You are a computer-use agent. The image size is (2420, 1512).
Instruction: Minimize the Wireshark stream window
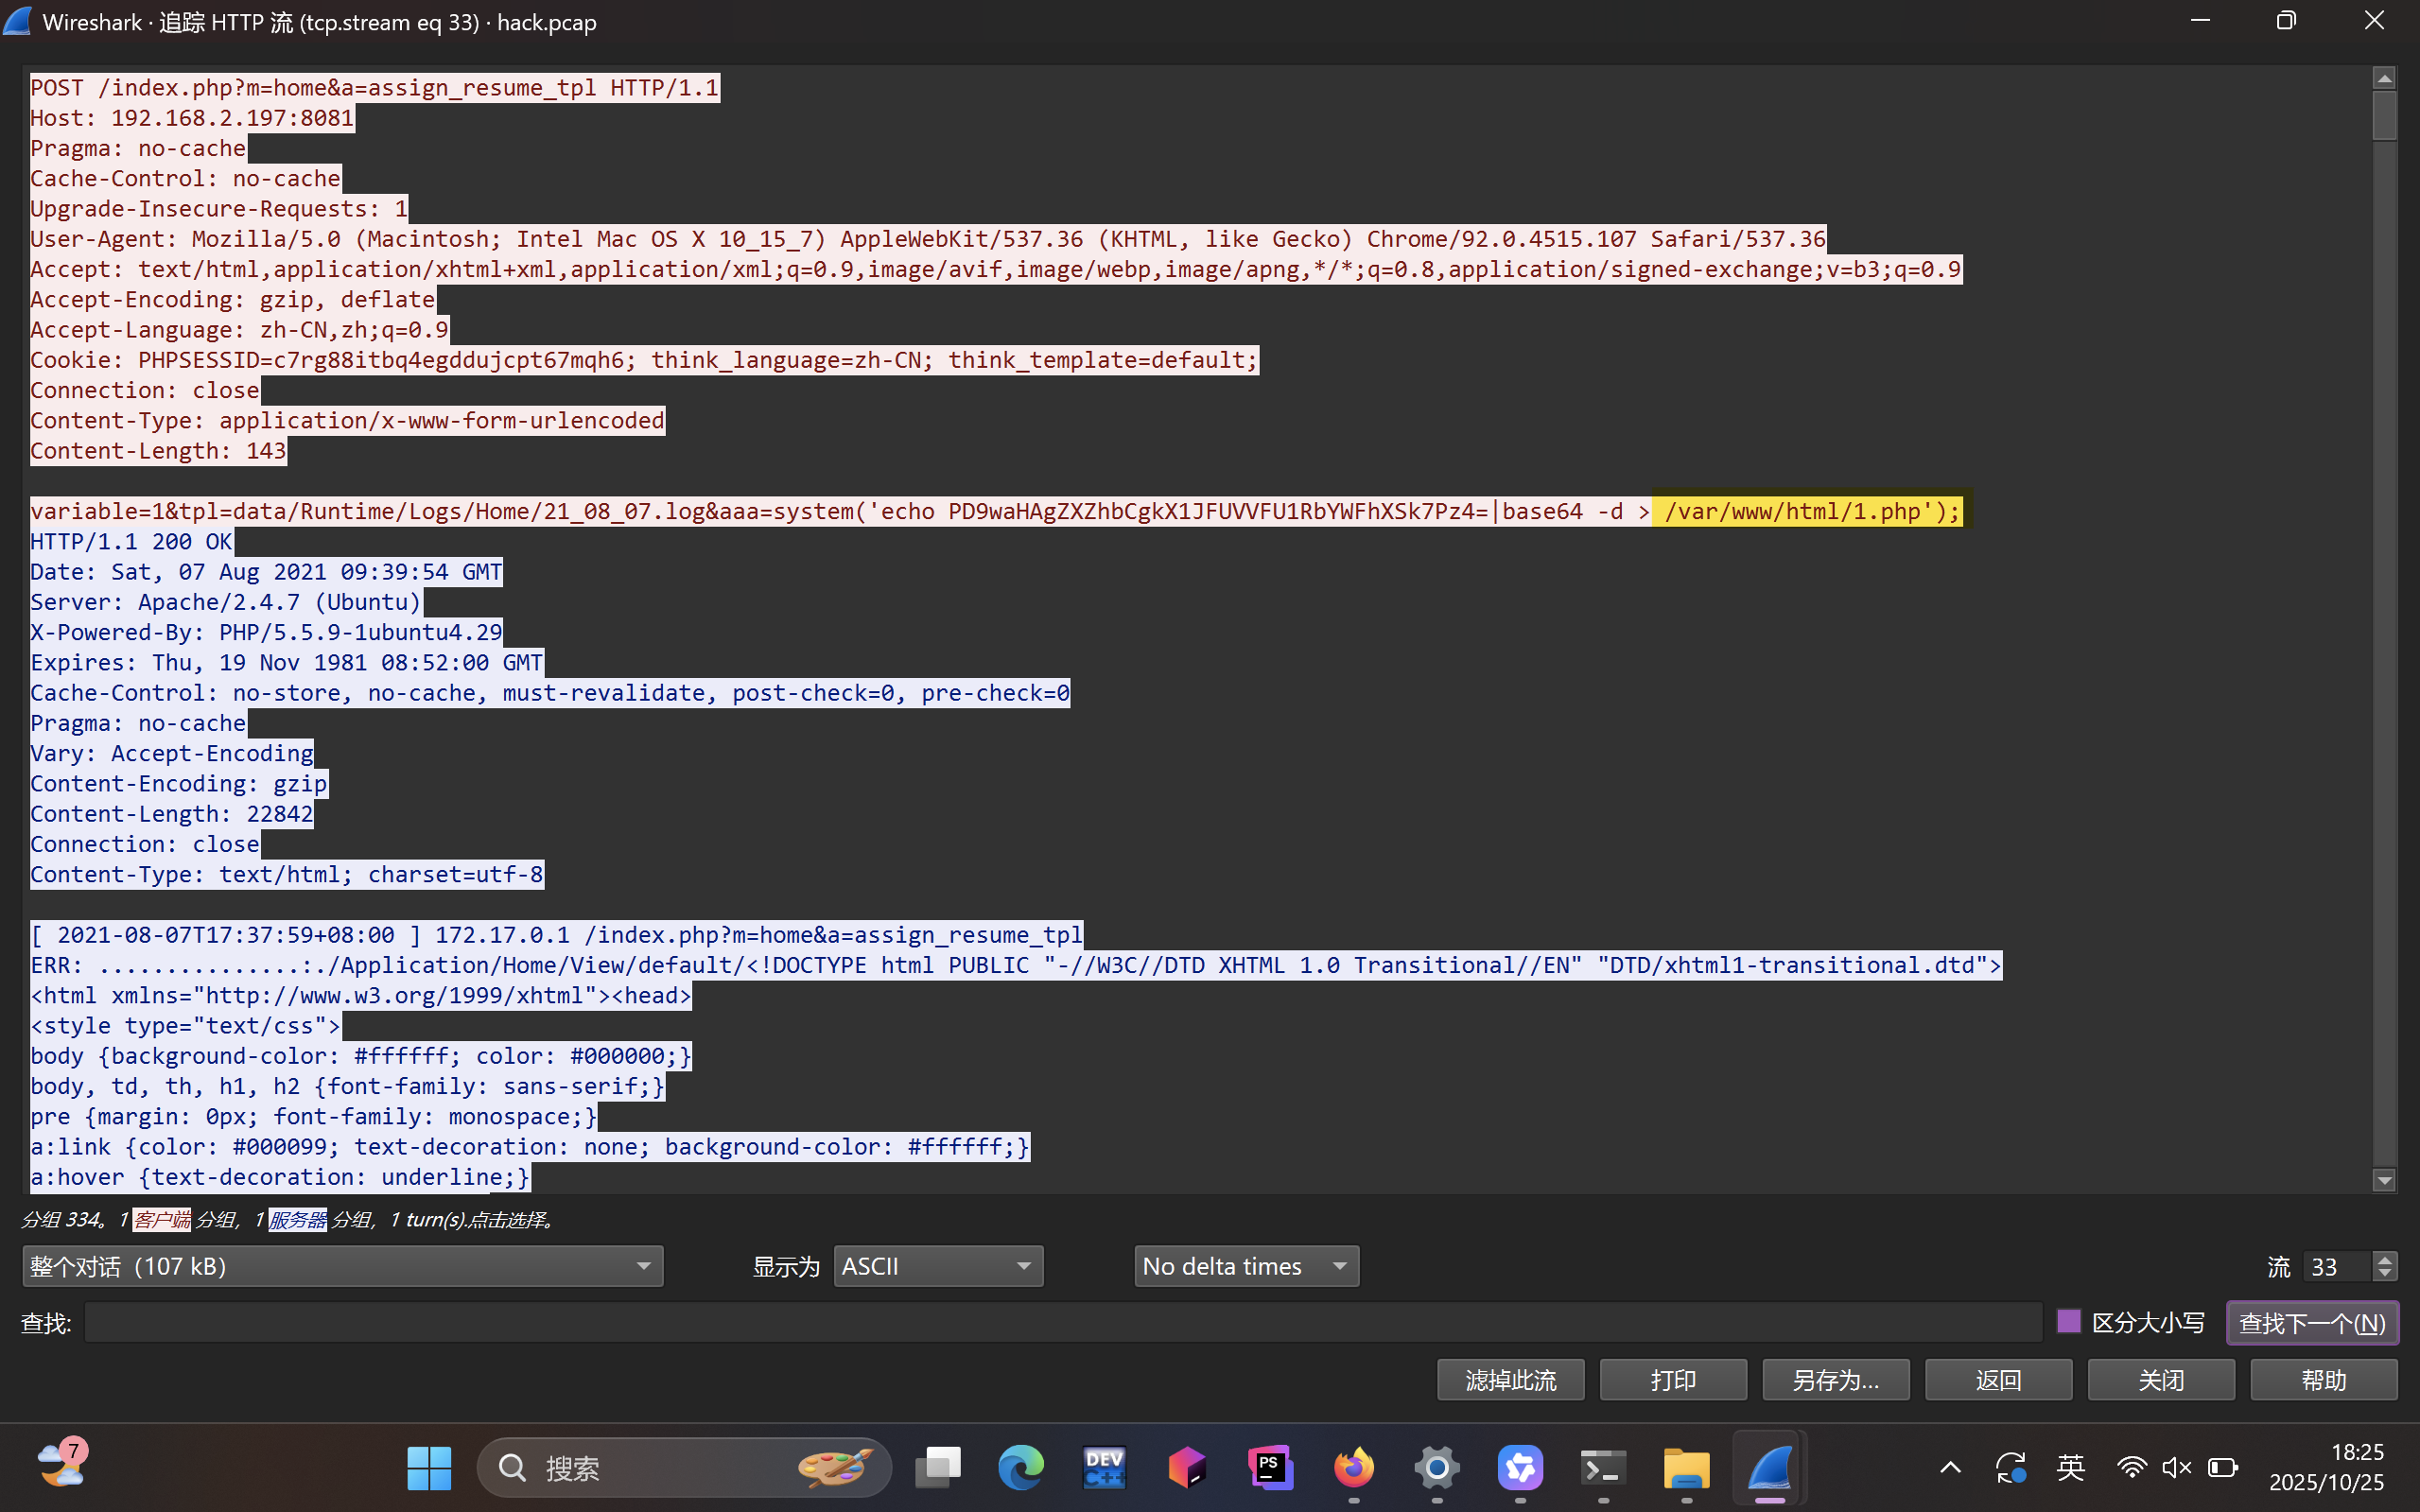tap(2199, 21)
